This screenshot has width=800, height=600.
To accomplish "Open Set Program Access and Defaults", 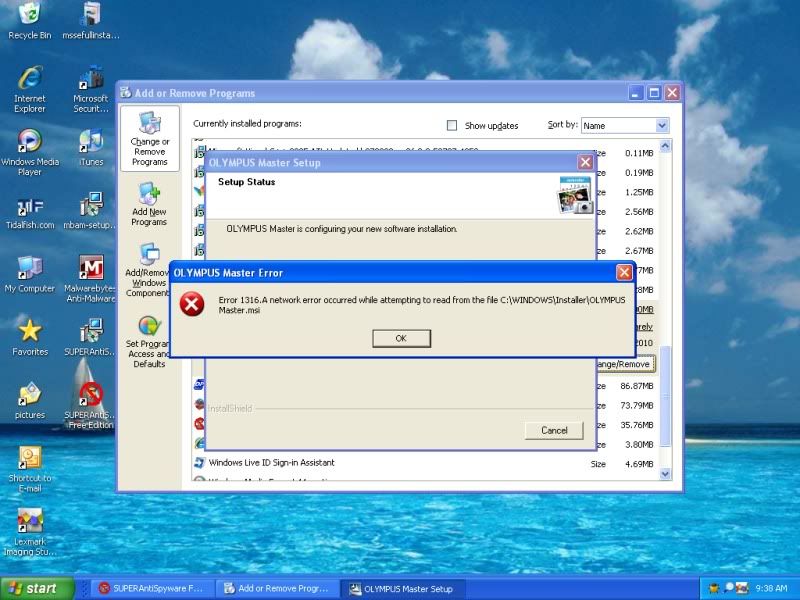I will tap(148, 342).
